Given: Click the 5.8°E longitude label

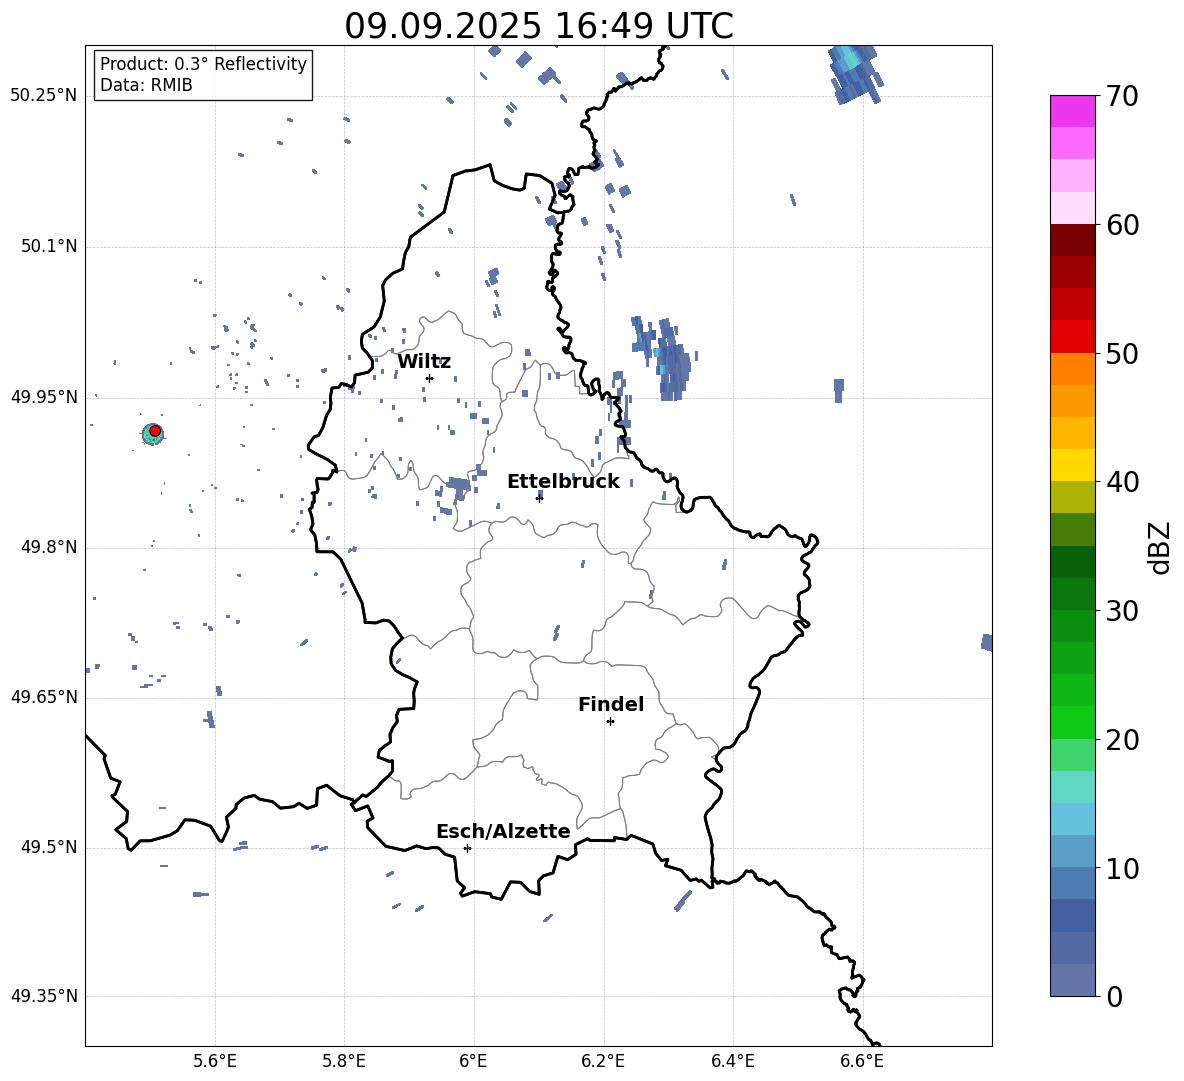Looking at the screenshot, I should pos(344,1061).
